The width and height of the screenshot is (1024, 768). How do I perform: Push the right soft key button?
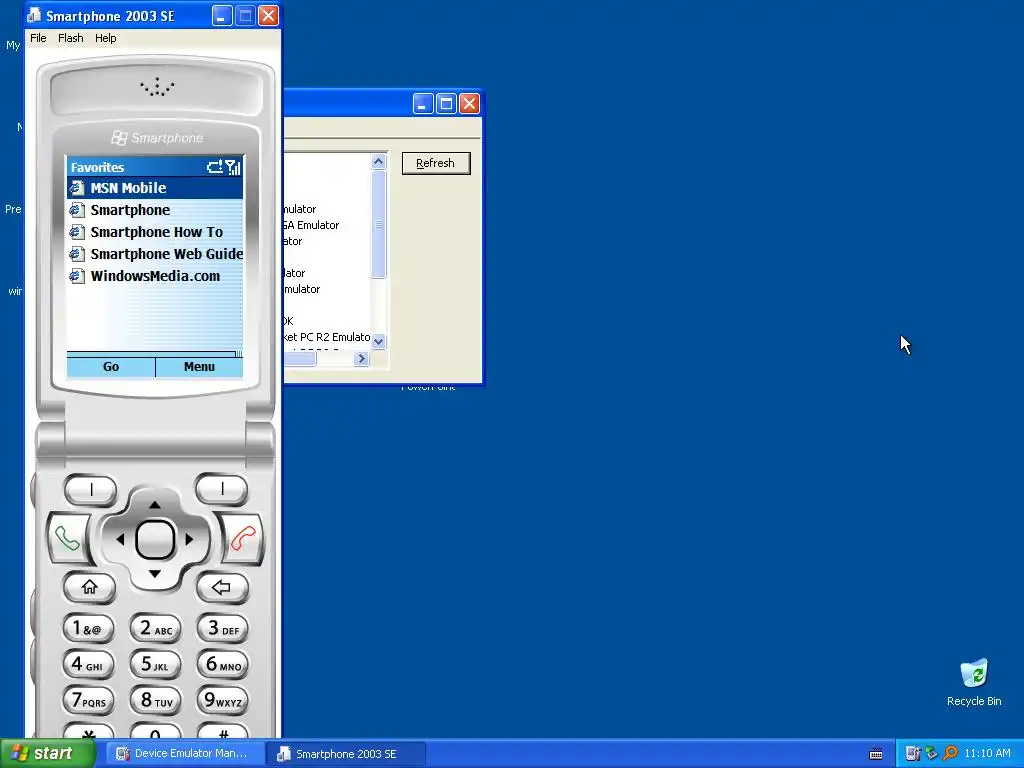(221, 489)
